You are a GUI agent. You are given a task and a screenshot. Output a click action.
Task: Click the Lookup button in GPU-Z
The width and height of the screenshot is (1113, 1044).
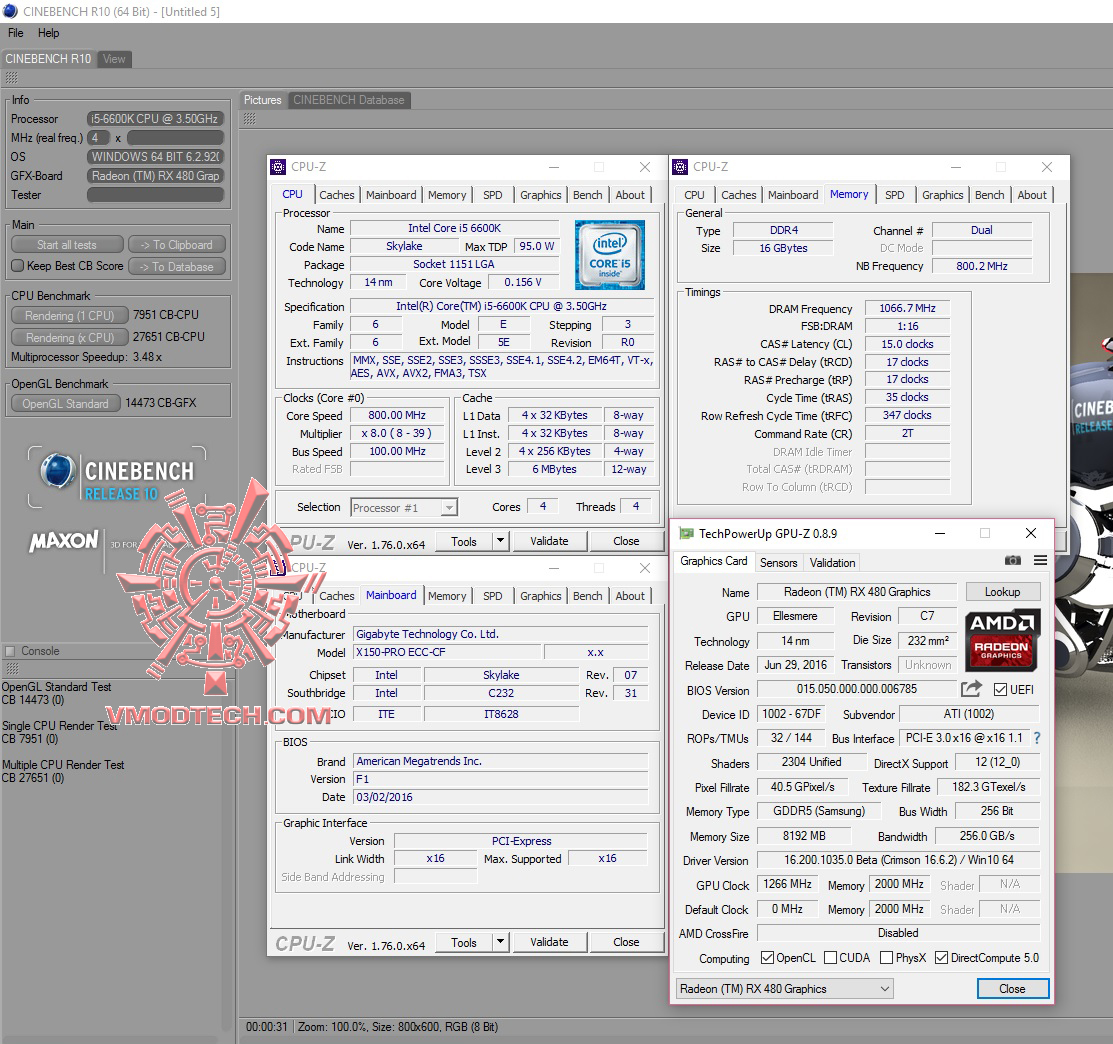point(1002,591)
